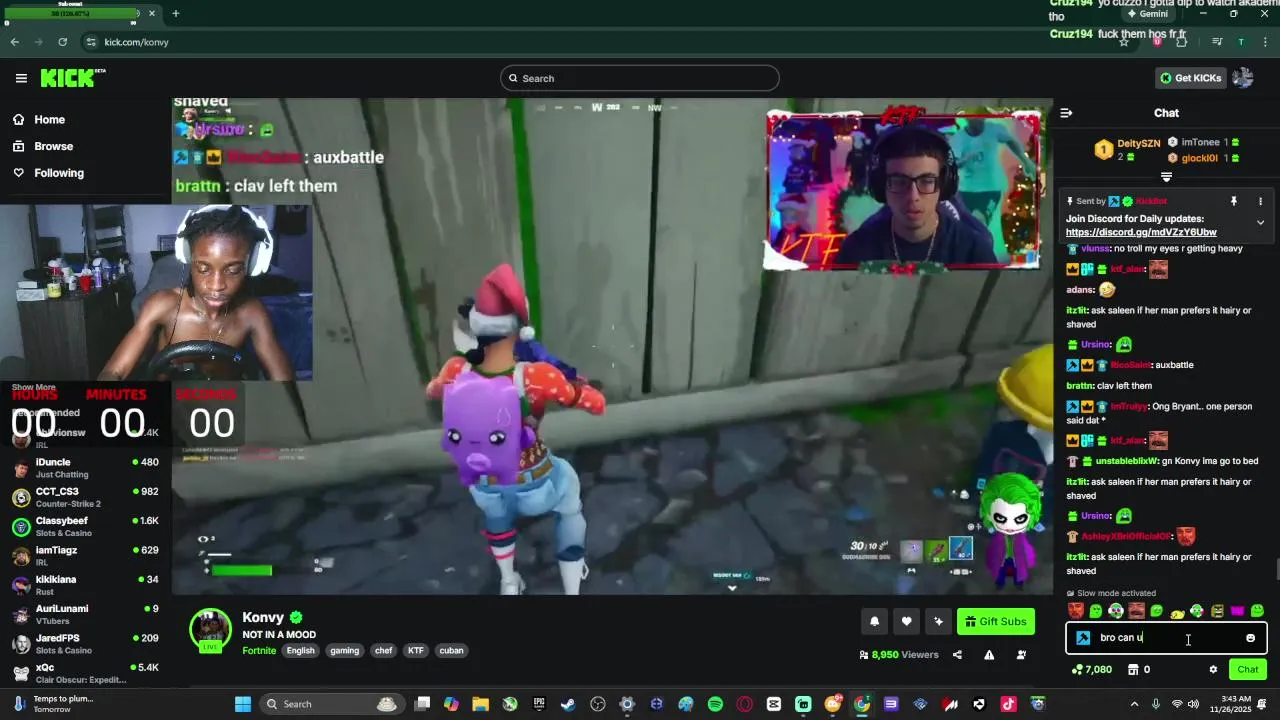Click the Windows Start button

pyautogui.click(x=243, y=704)
